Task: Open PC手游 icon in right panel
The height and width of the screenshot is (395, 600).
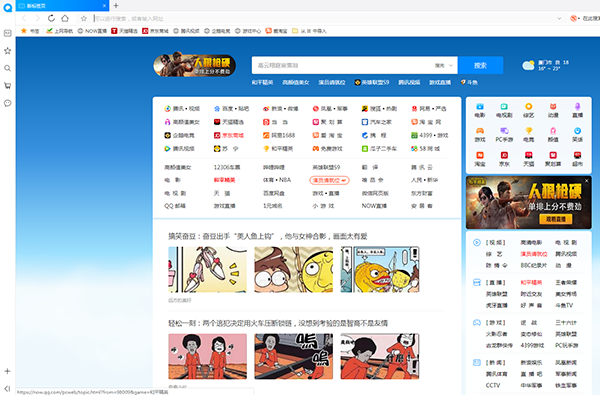Action: [504, 135]
